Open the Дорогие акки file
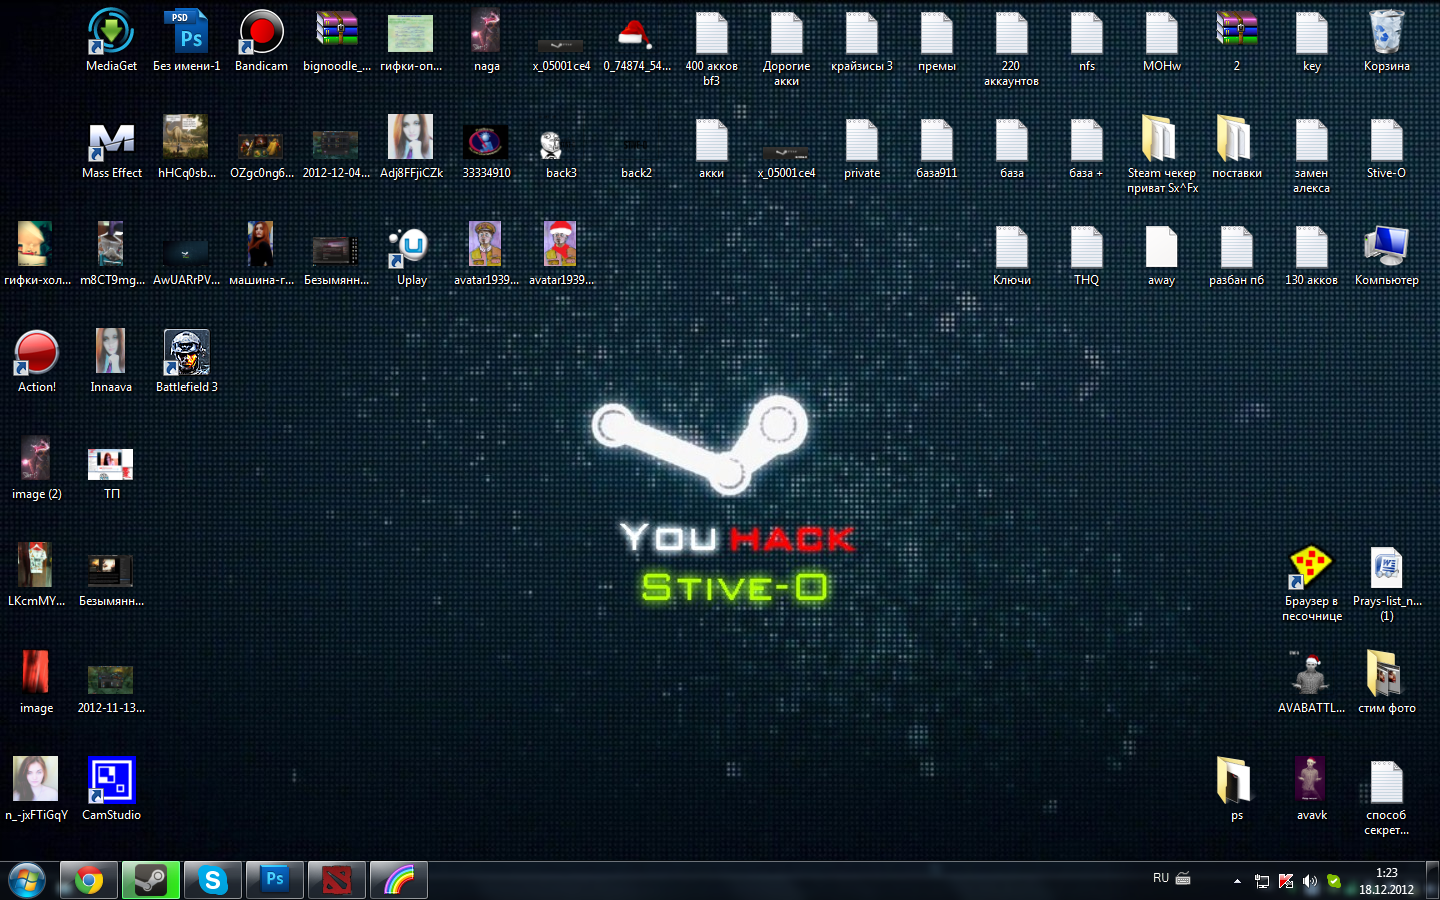Viewport: 1440px width, 900px height. [786, 47]
